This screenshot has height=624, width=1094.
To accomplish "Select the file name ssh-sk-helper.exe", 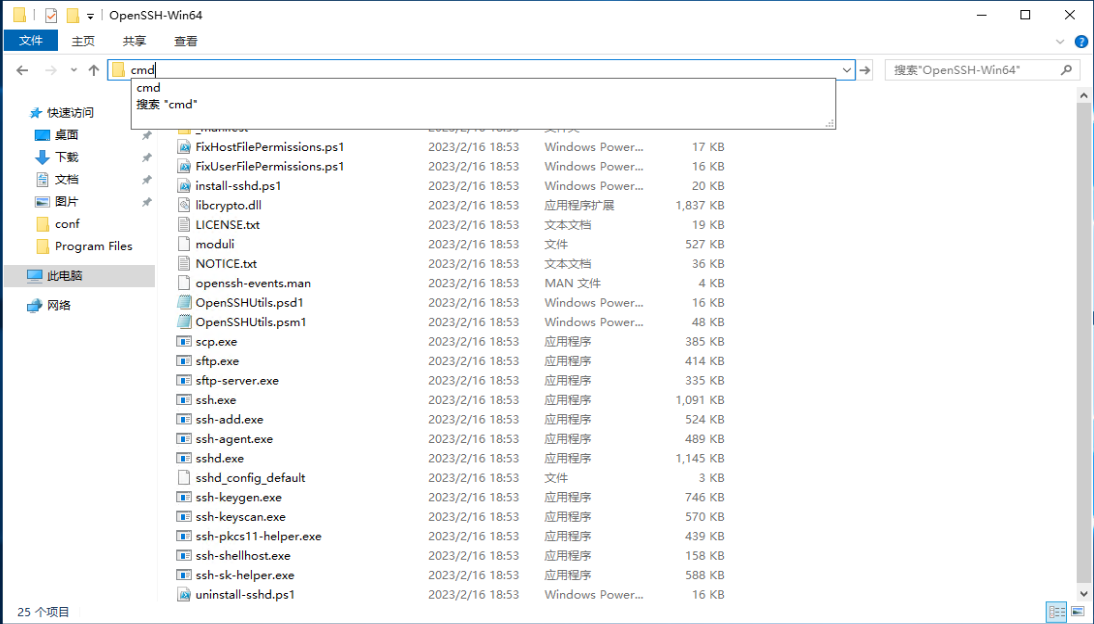I will point(245,576).
